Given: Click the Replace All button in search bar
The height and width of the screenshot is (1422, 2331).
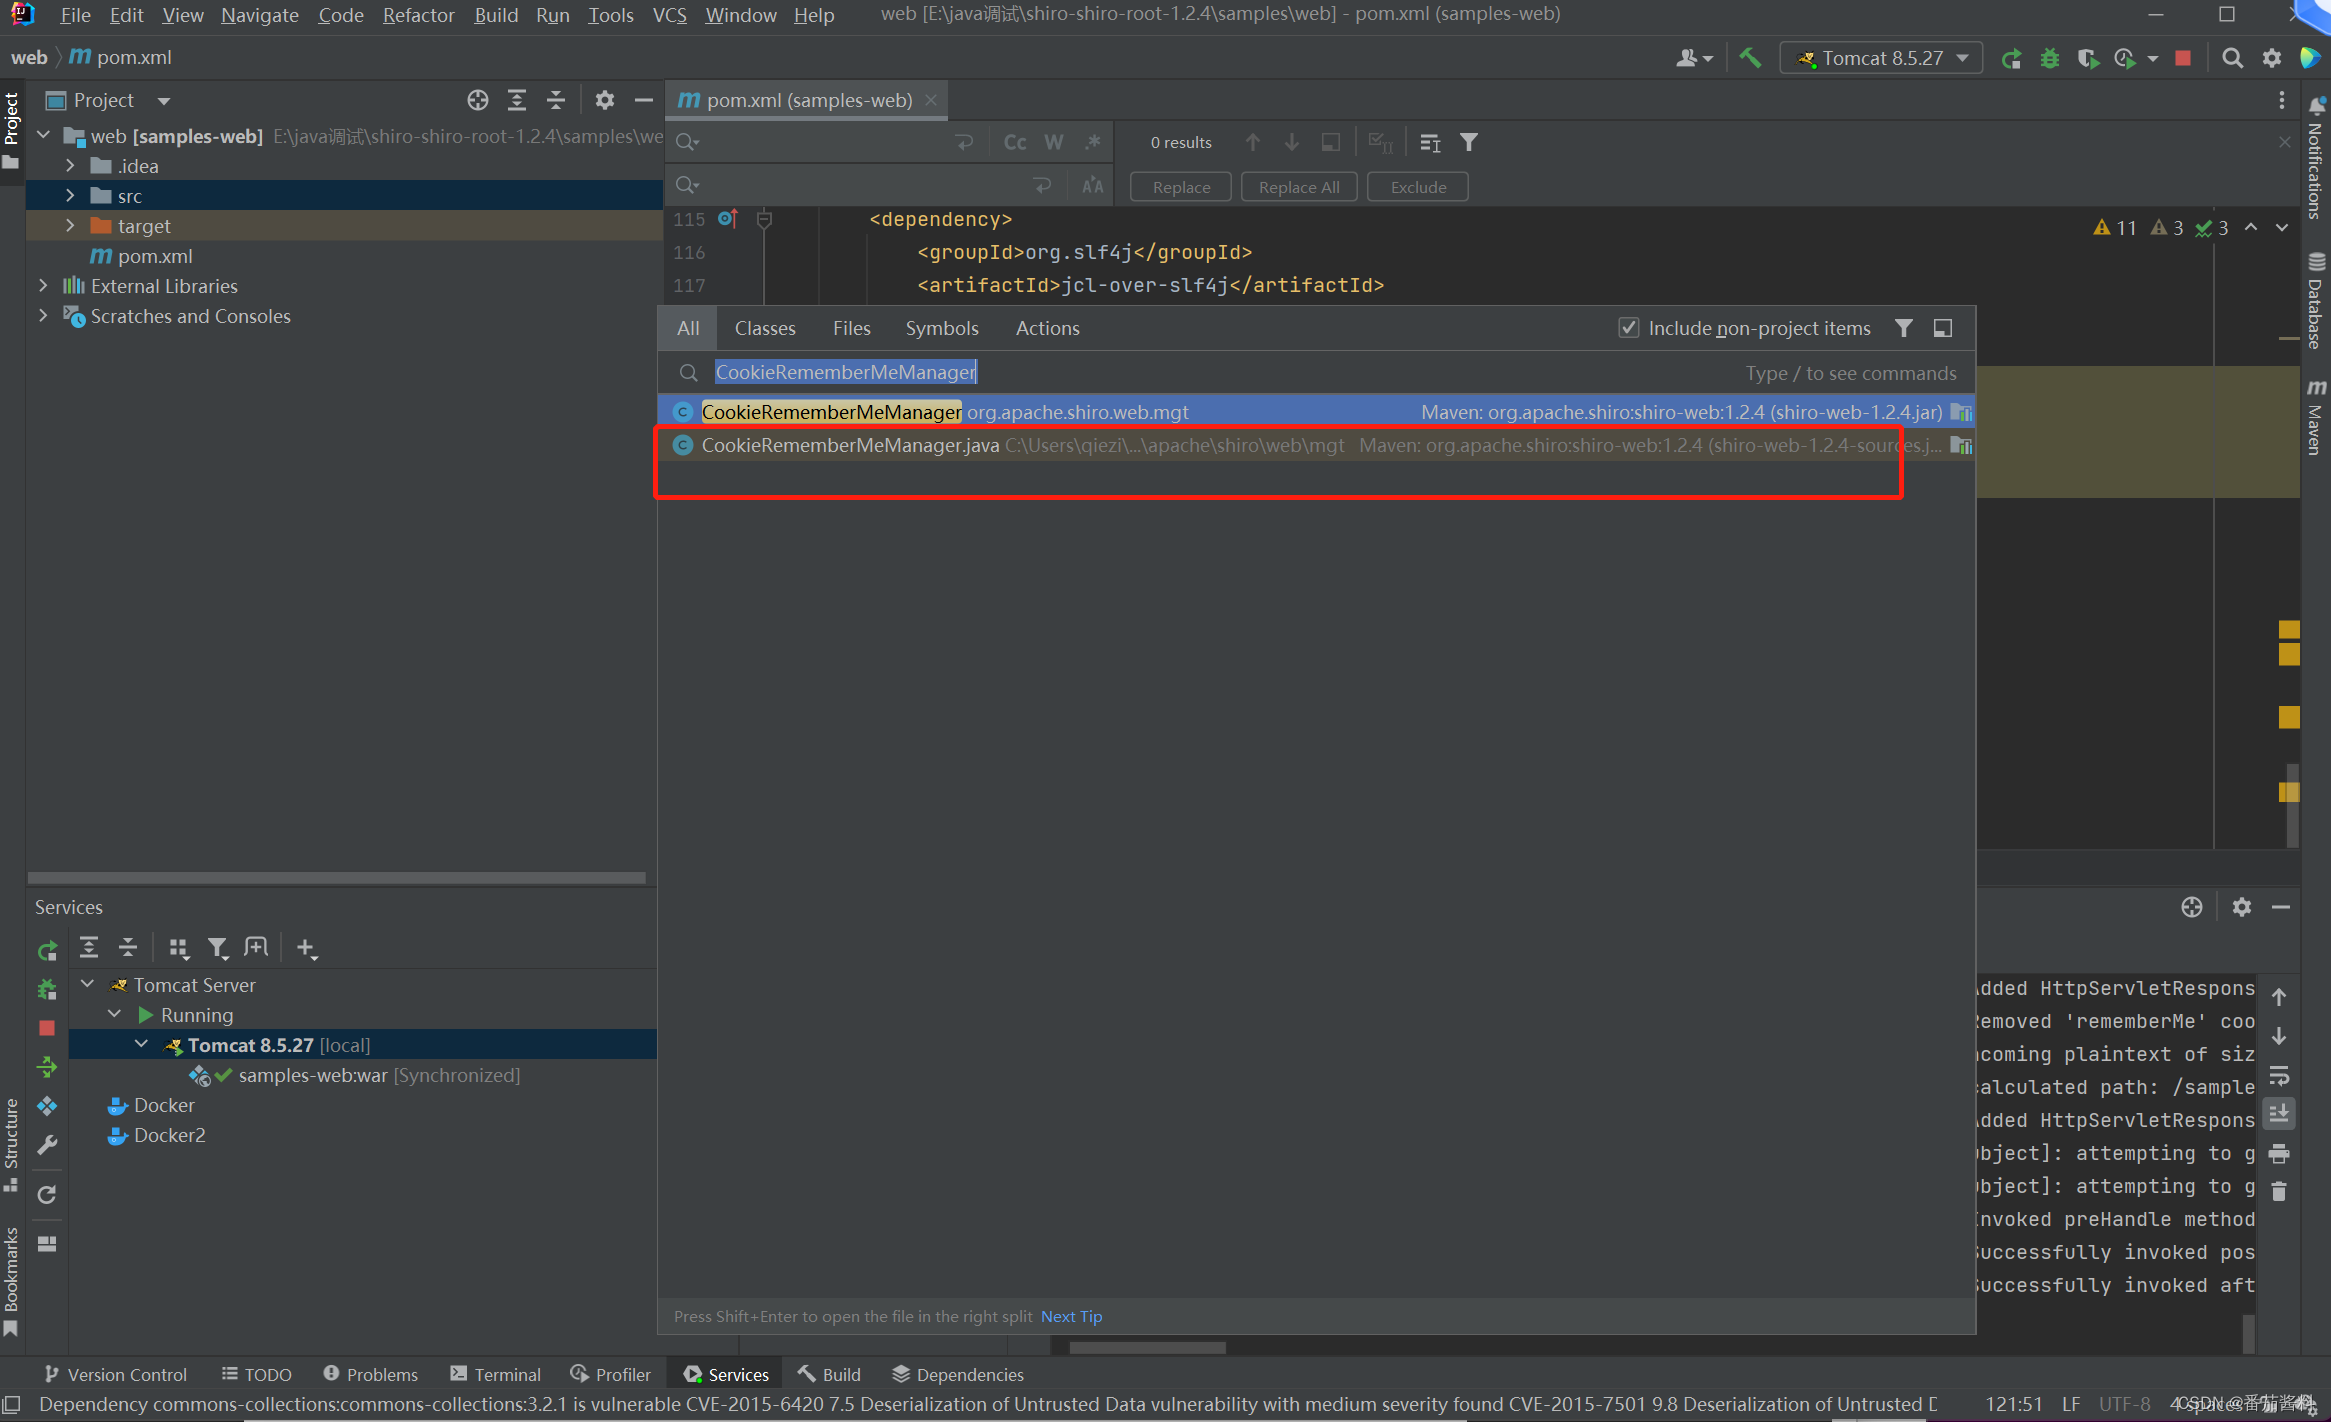Looking at the screenshot, I should pyautogui.click(x=1300, y=185).
